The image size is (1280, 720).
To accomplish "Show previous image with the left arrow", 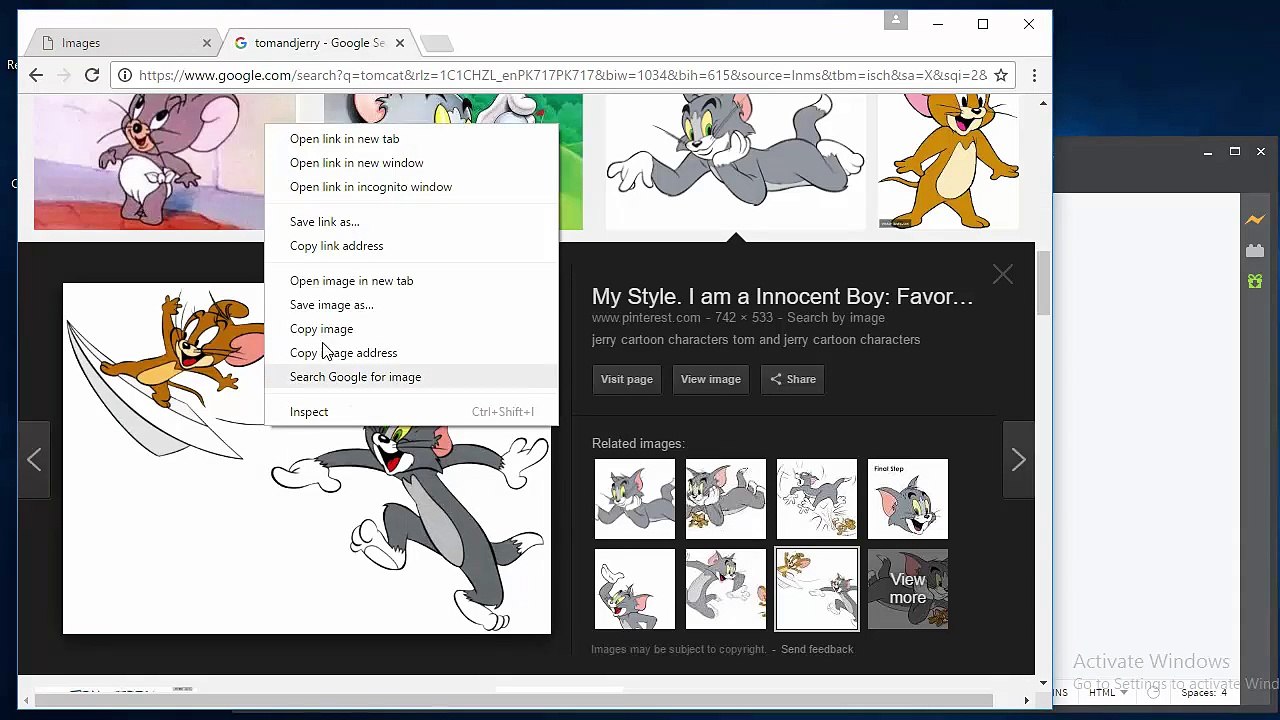I will tap(34, 460).
